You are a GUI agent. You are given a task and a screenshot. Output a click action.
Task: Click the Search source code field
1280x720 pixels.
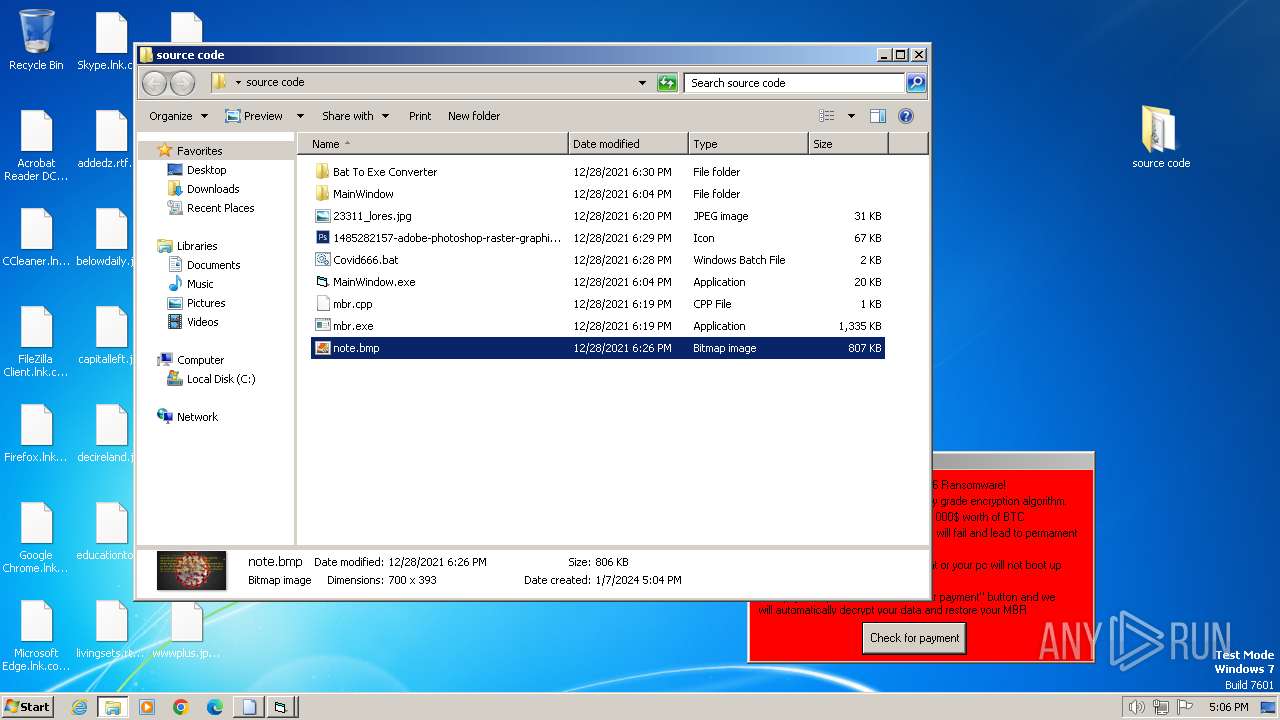[x=795, y=83]
